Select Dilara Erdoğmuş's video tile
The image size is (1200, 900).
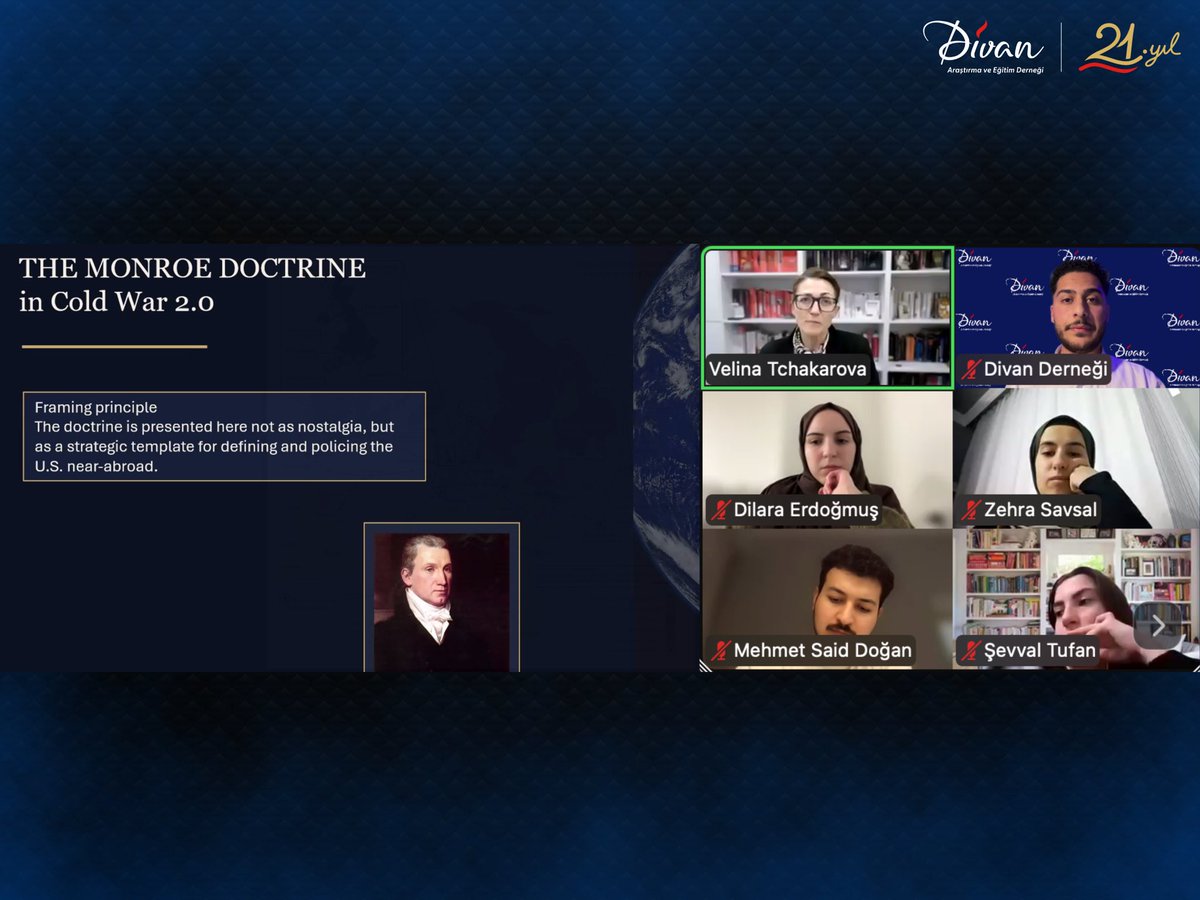(828, 459)
